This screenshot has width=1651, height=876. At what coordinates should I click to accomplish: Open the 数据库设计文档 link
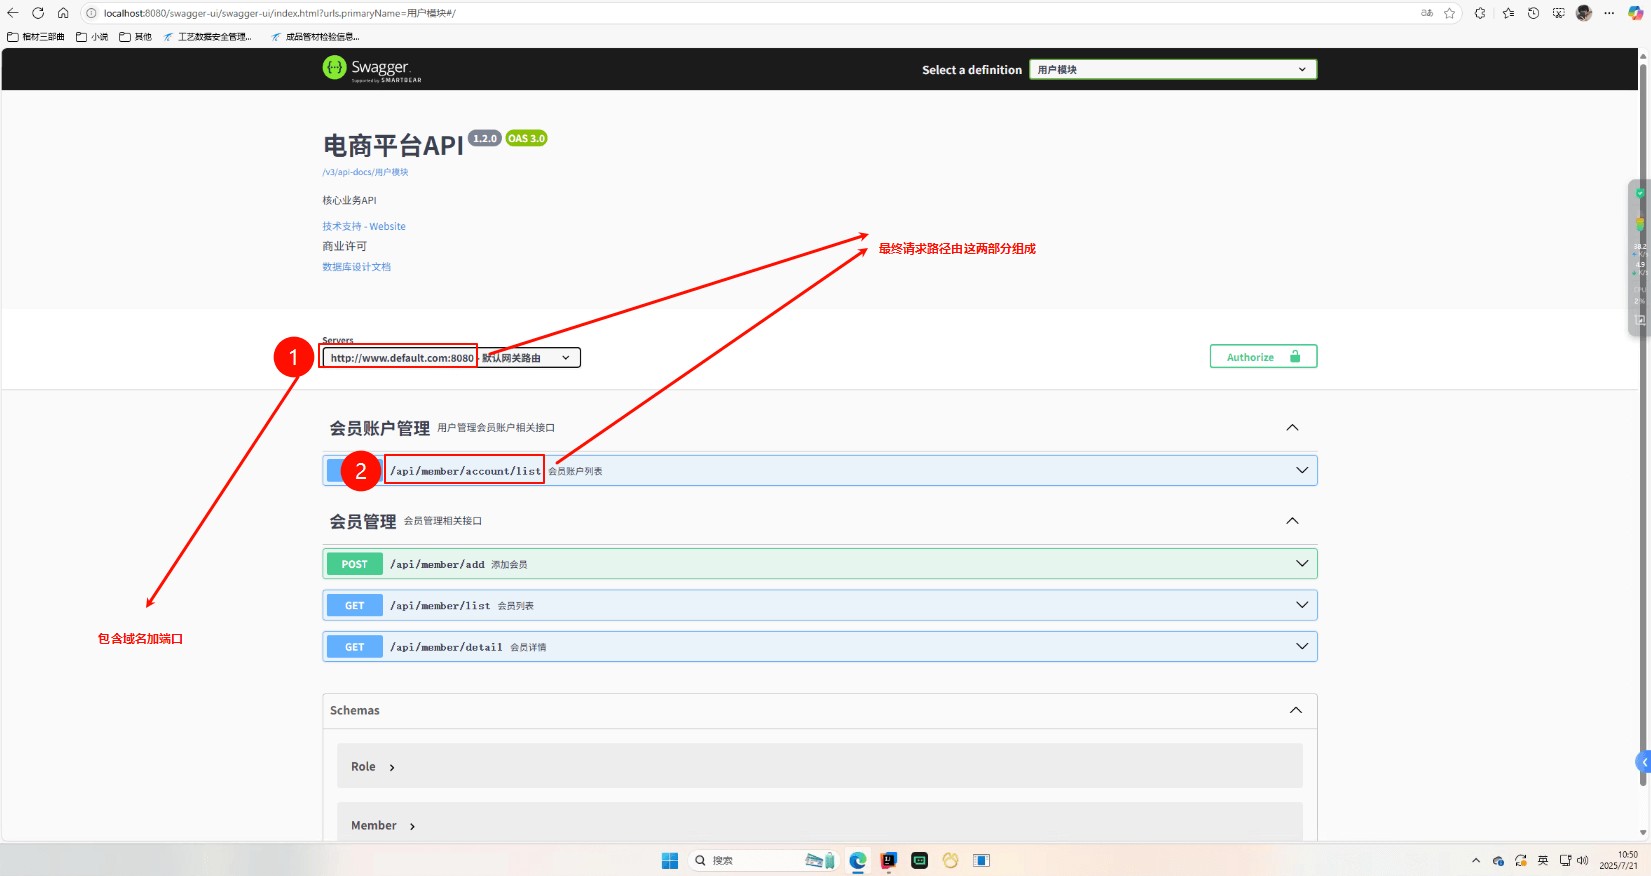(x=356, y=267)
